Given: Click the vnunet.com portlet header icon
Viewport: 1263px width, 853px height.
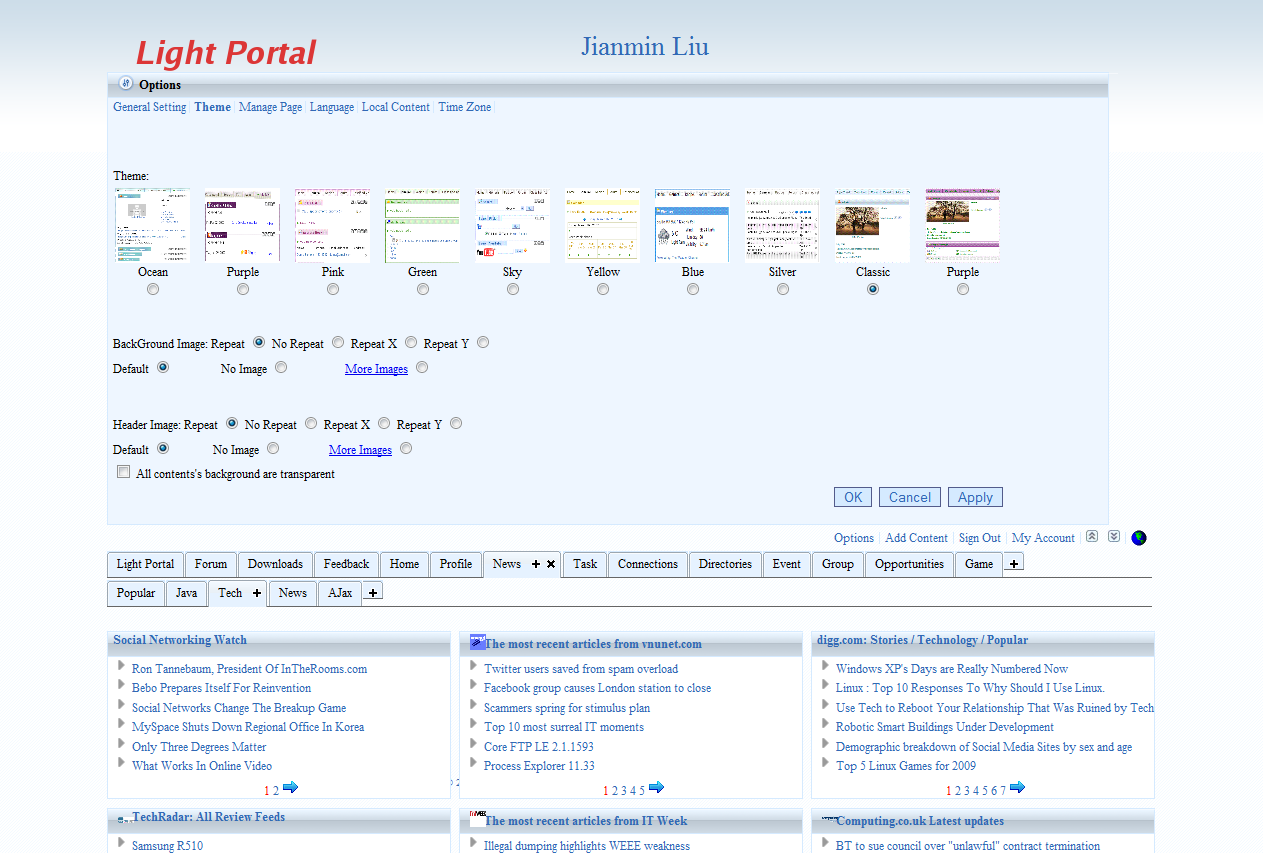Looking at the screenshot, I should 477,641.
